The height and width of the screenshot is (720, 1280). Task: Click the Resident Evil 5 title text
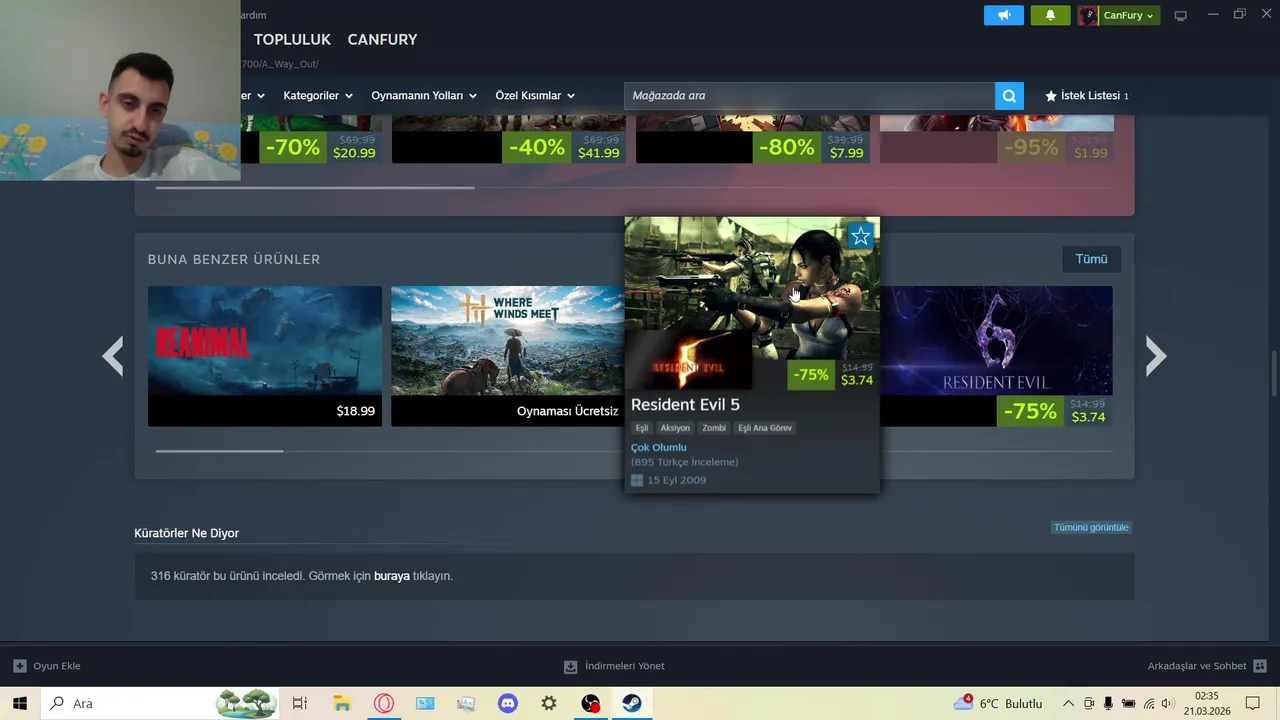click(685, 404)
